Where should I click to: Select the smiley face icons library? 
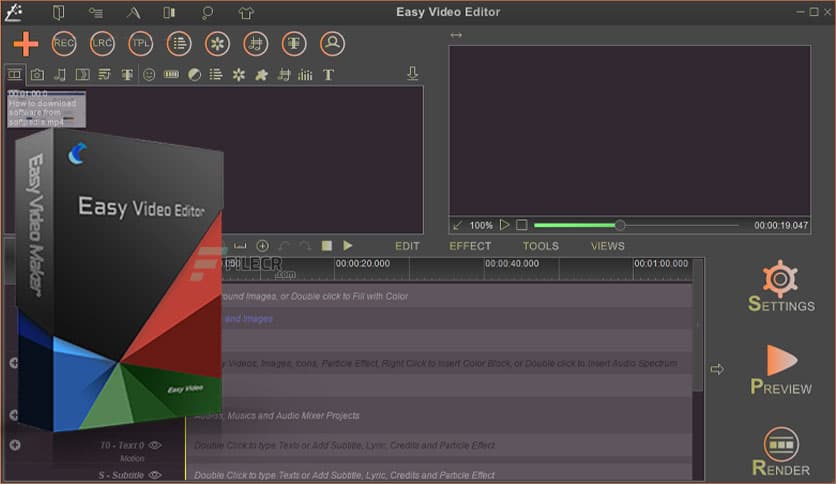[x=149, y=75]
